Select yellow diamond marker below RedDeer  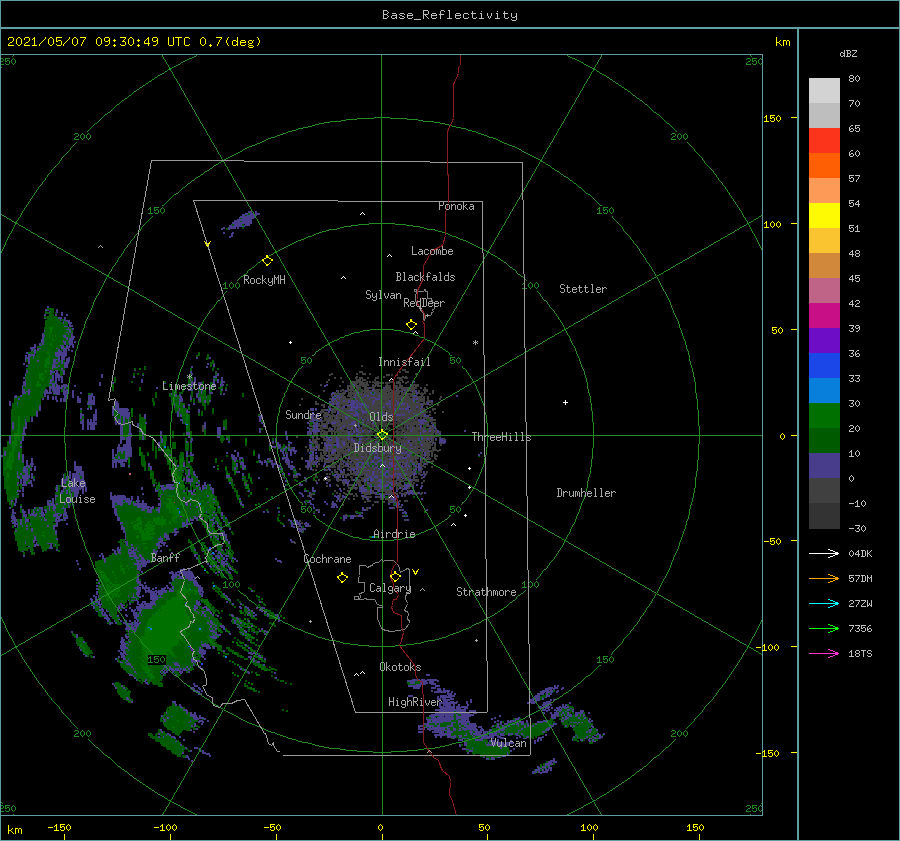(412, 325)
